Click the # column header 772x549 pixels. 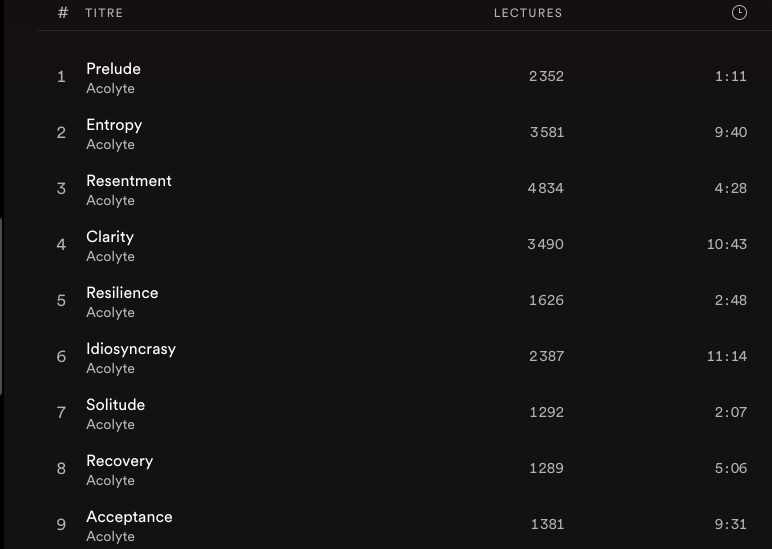point(63,13)
